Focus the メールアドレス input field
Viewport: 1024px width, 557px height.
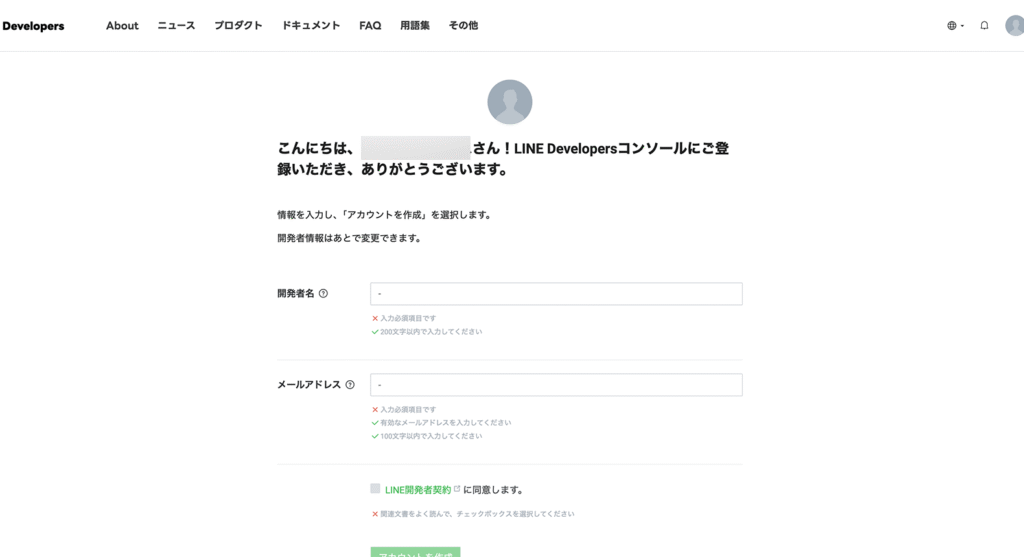point(556,385)
